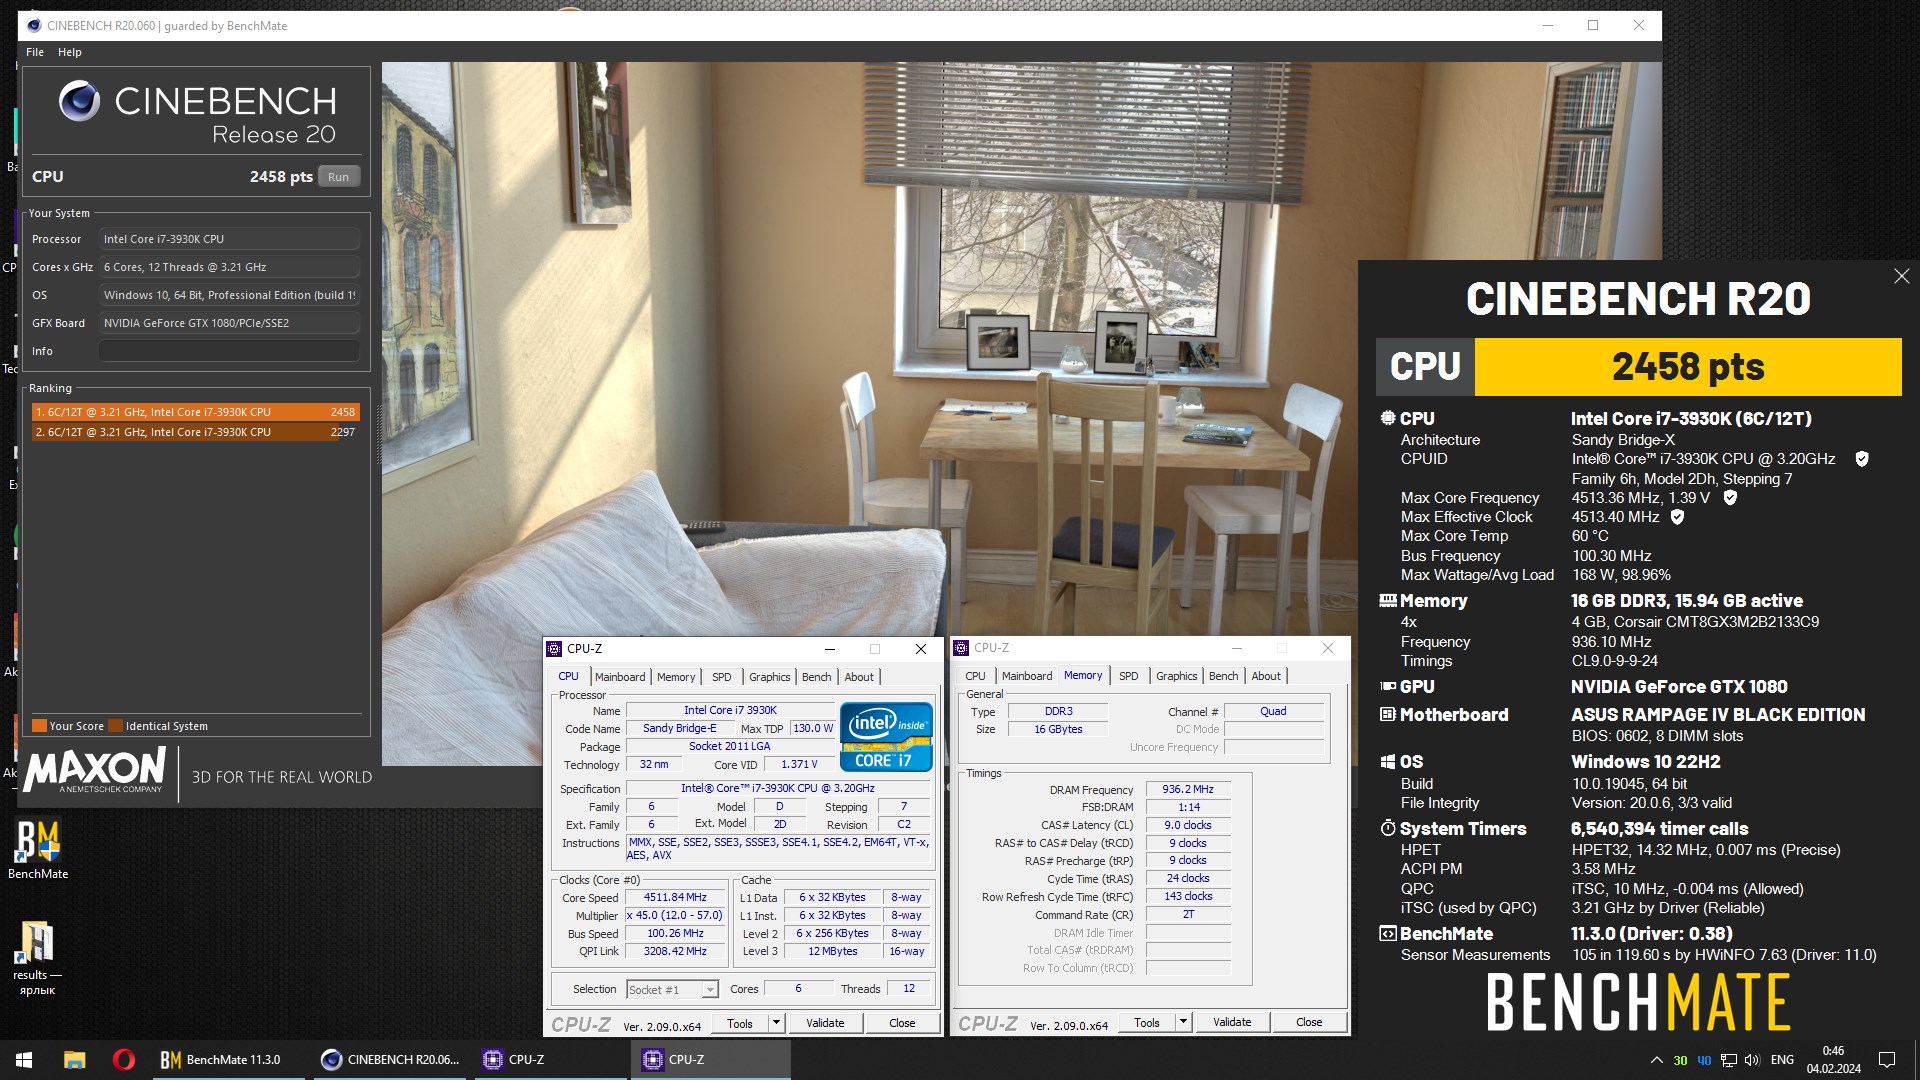Open the Socket #1 selection dropdown
Screen dimensions: 1920x1080
(672, 989)
